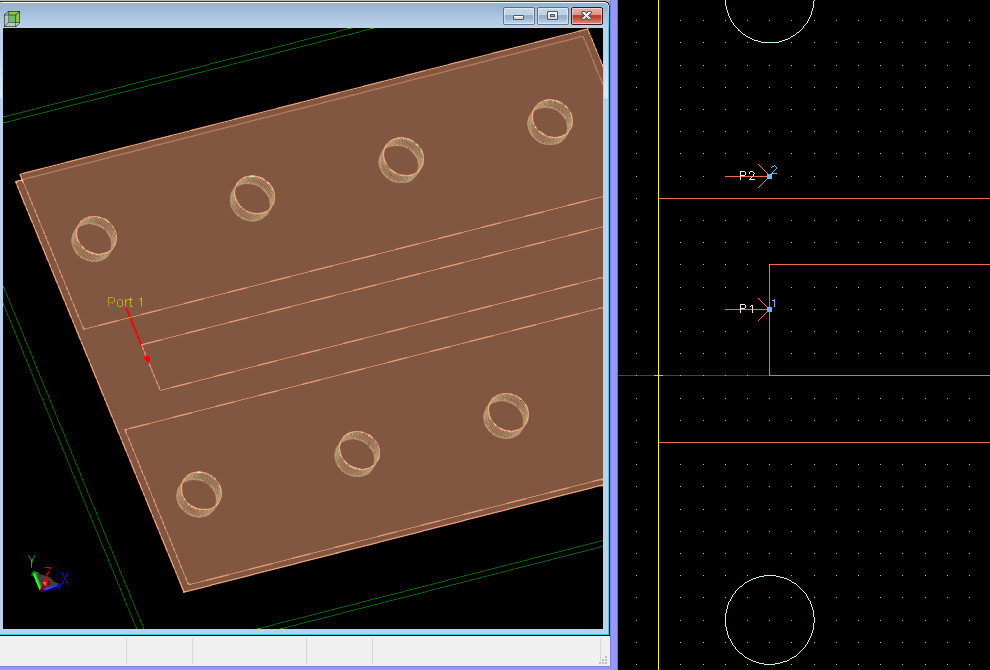Viewport: 990px width, 670px height.
Task: Click the red dot on Port 1 arrow
Action: (x=147, y=359)
